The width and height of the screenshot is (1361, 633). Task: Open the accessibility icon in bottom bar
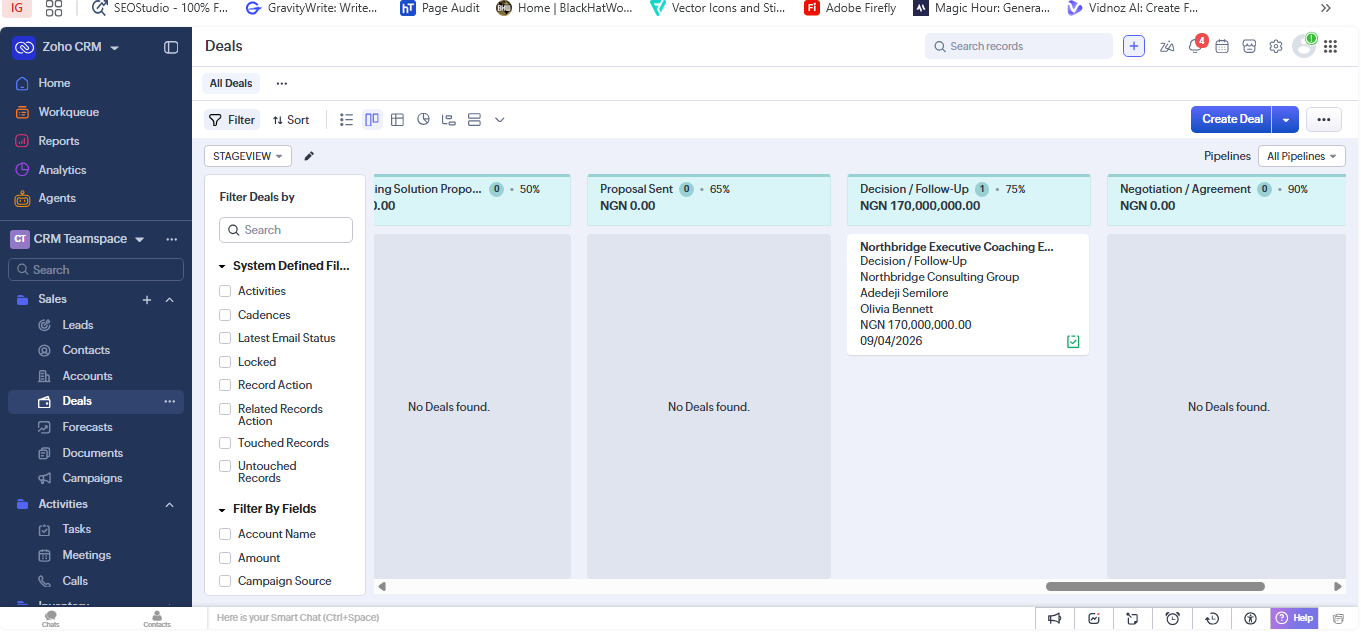coord(1251,618)
